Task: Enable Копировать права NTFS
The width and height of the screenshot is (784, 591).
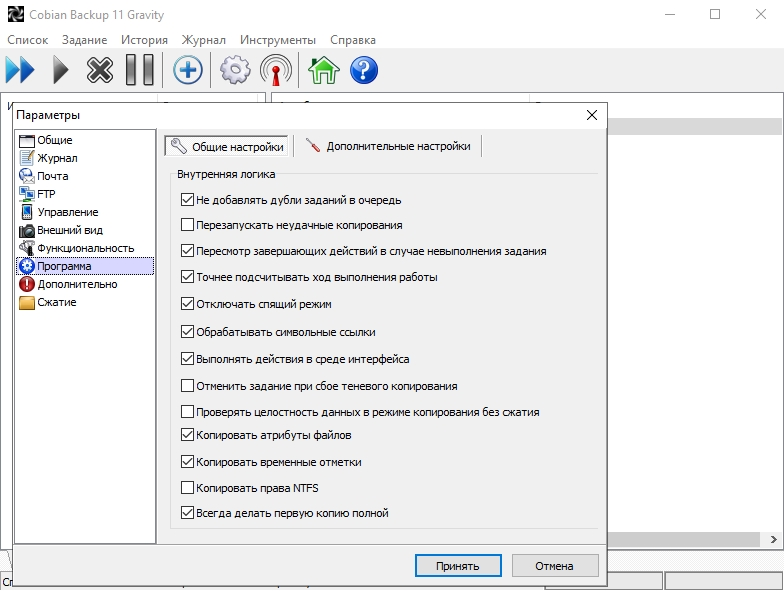Action: (x=187, y=488)
